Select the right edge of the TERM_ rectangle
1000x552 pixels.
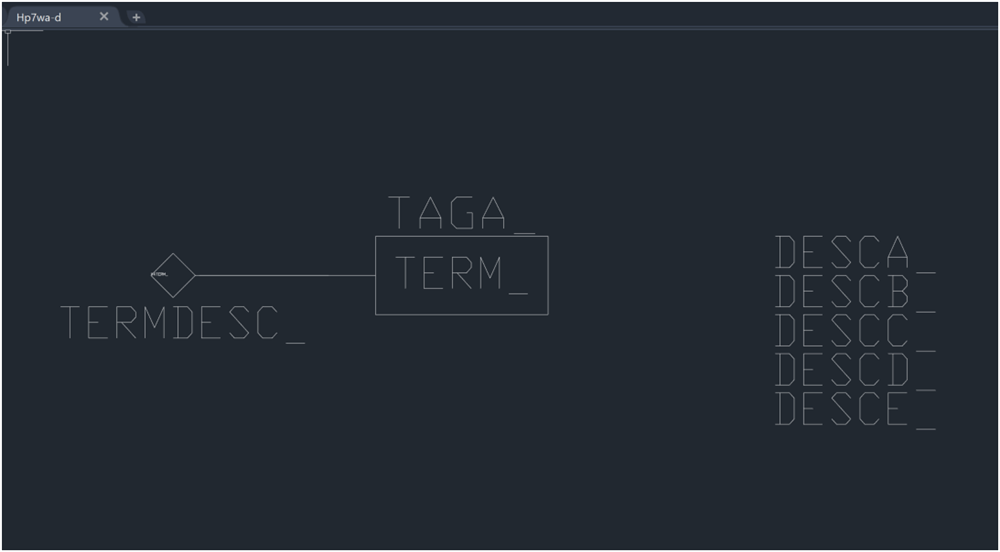tap(548, 275)
